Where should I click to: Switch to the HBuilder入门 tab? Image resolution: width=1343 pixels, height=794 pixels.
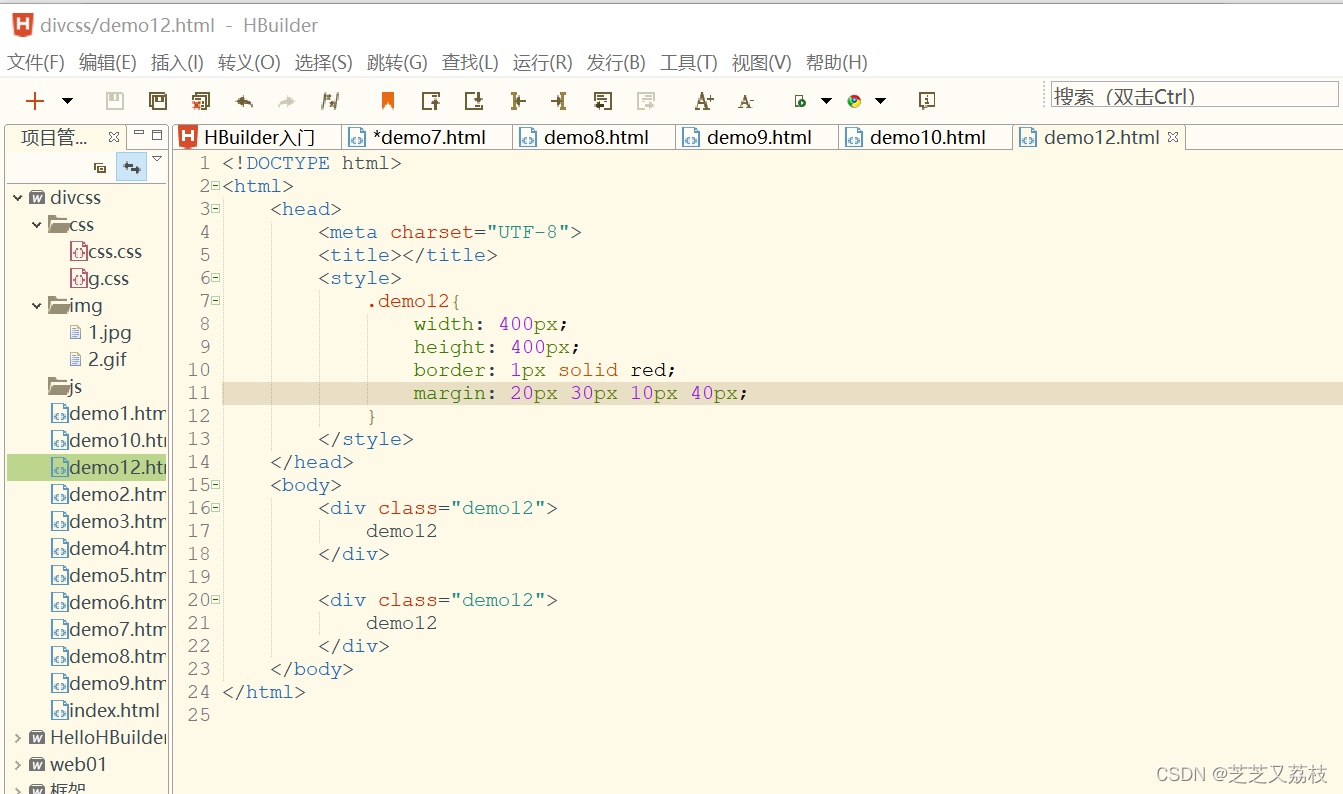(258, 138)
